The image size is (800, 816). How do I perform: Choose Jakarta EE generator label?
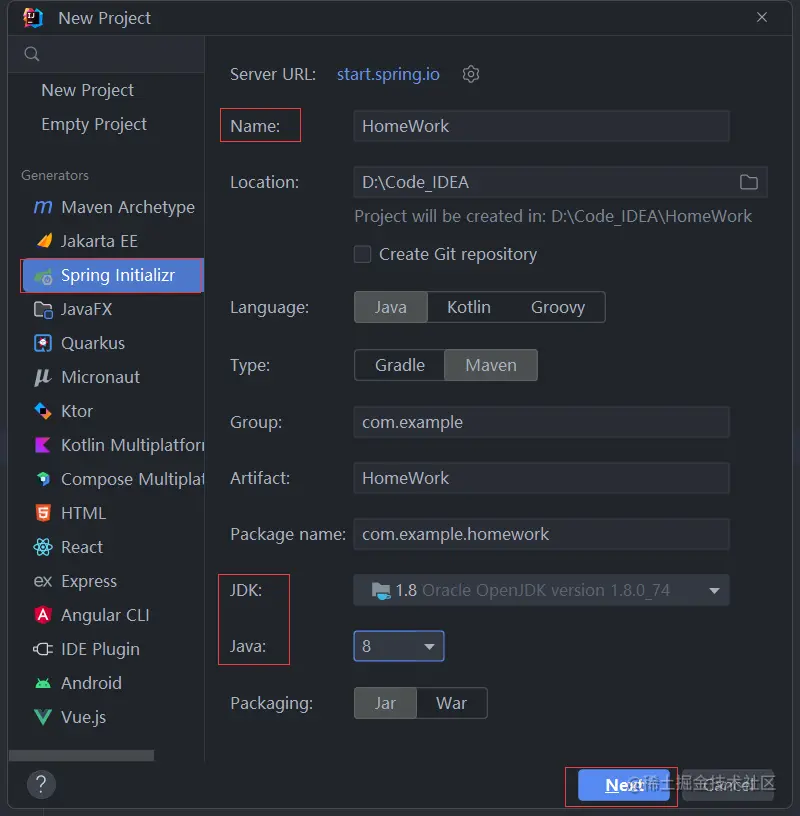pos(99,241)
